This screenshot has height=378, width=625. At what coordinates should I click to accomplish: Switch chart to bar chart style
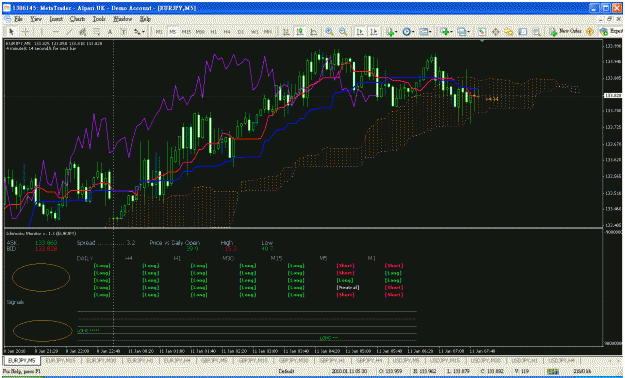[x=286, y=32]
